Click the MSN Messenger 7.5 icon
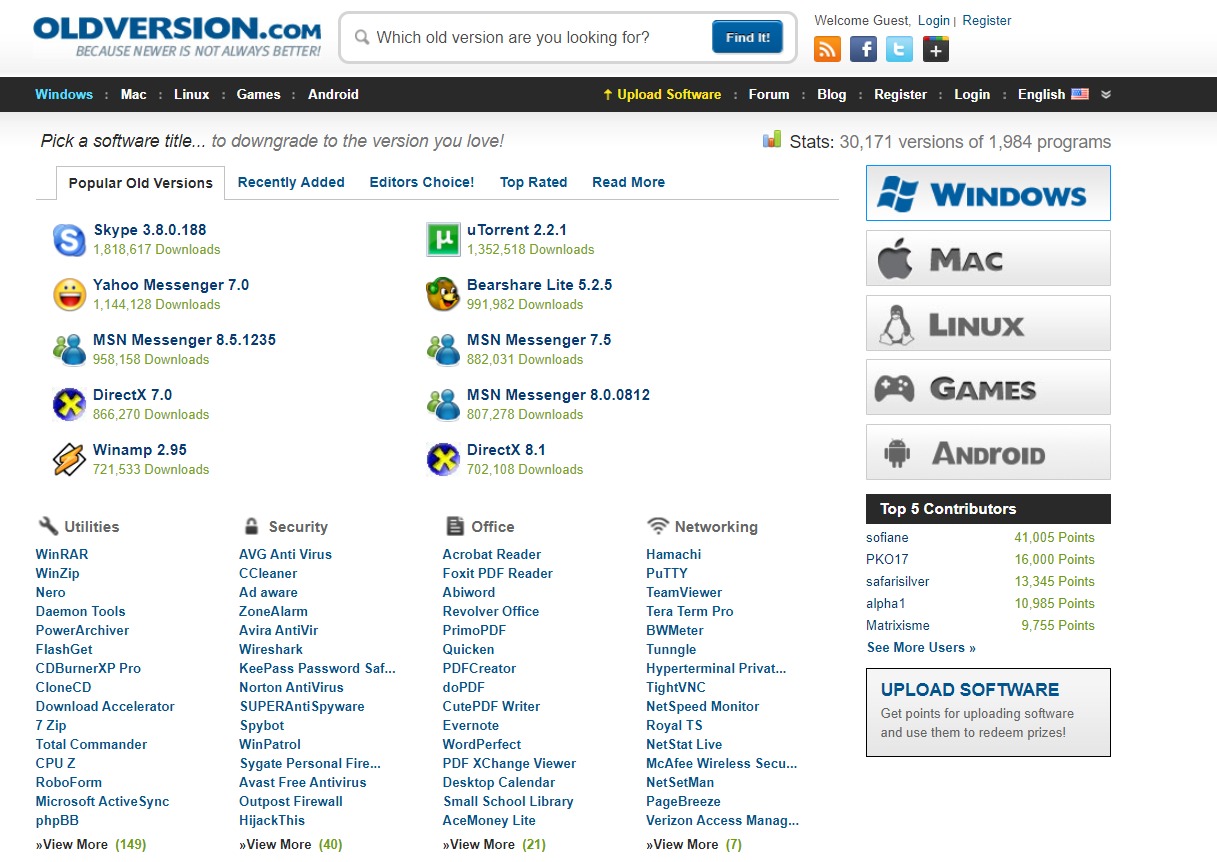Image resolution: width=1217 pixels, height=862 pixels. [x=443, y=350]
